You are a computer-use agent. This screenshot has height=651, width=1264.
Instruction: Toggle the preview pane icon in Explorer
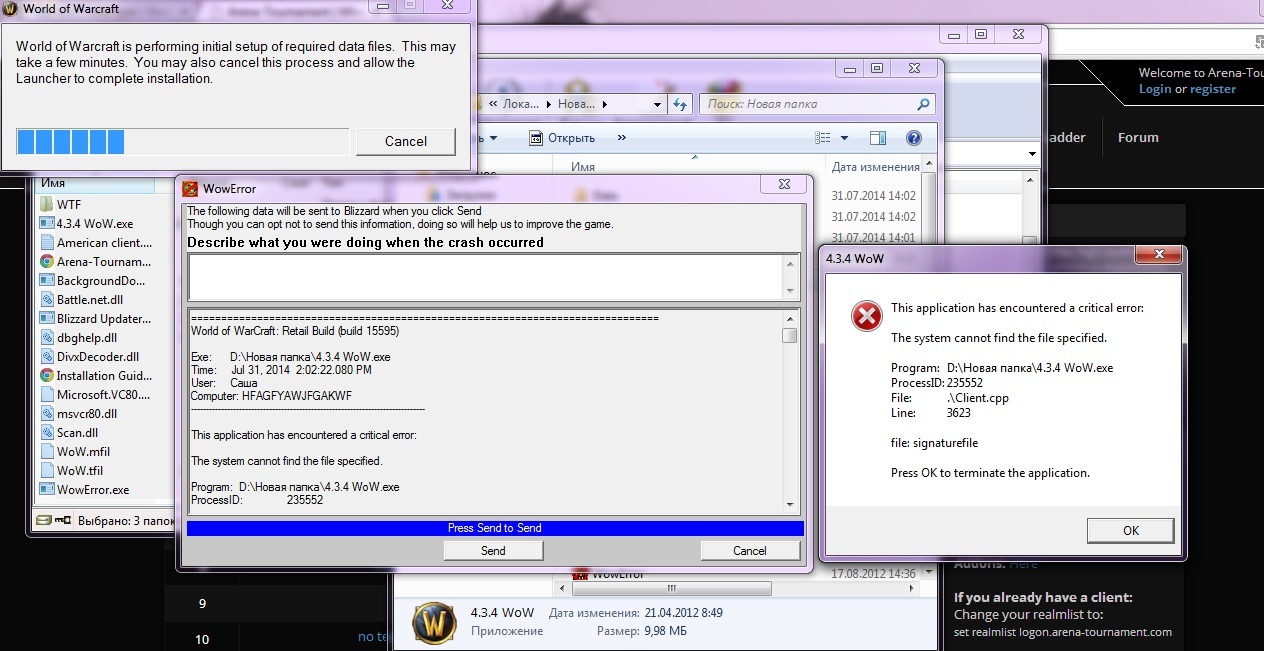(x=878, y=138)
